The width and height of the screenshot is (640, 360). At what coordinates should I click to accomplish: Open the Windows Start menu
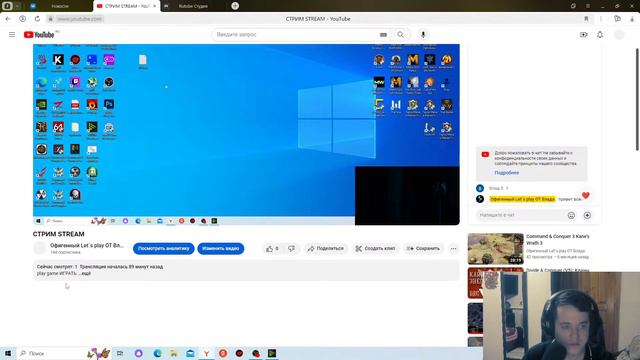pyautogui.click(x=8, y=353)
